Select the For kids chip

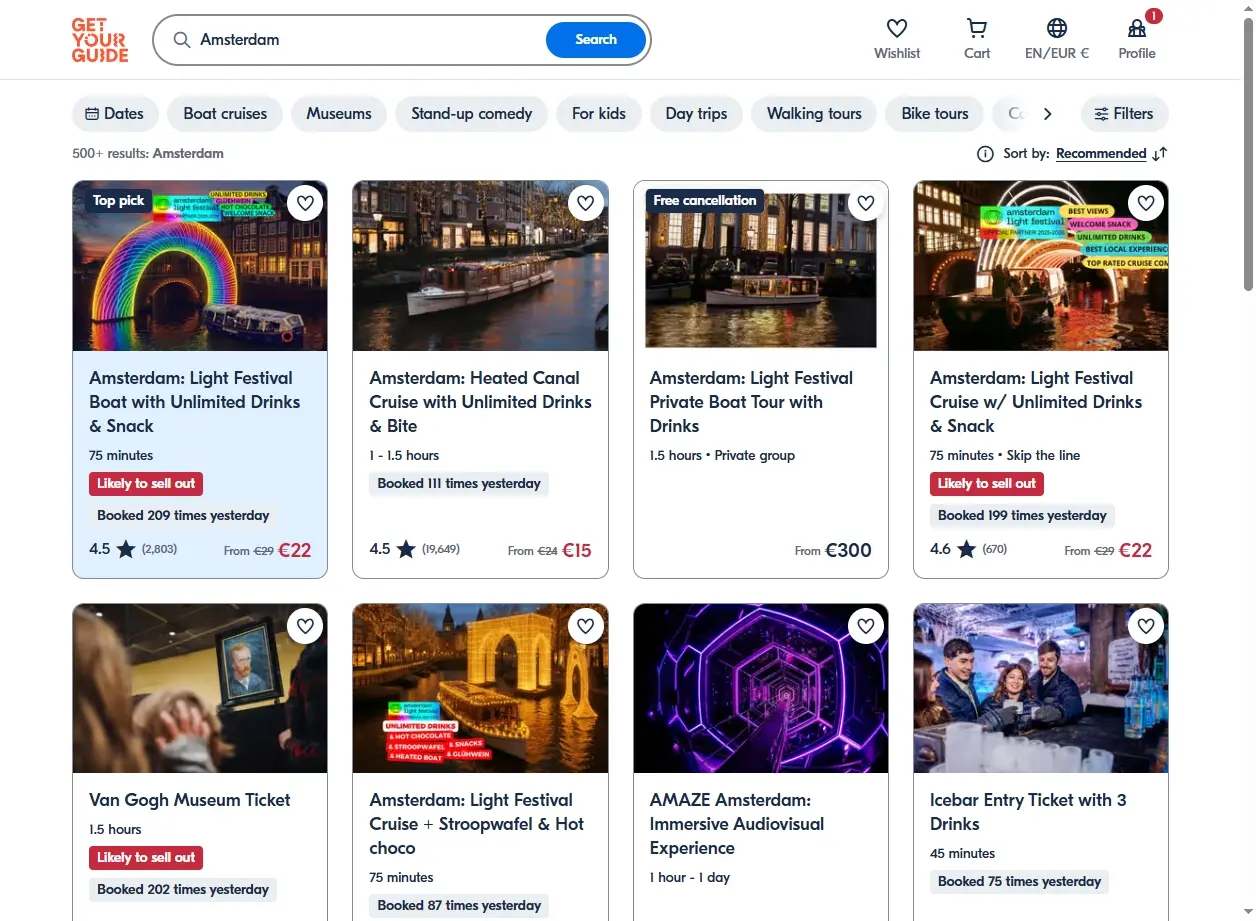[599, 114]
